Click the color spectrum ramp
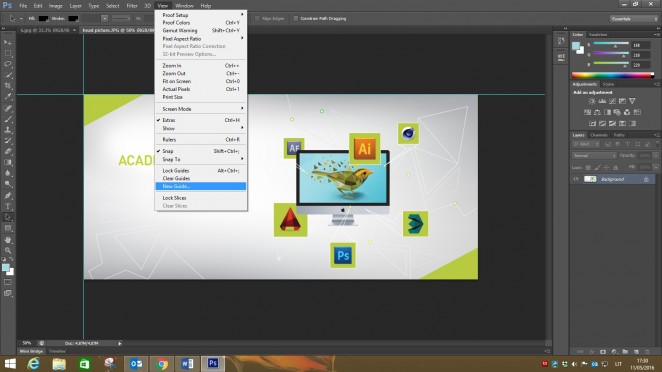 click(613, 76)
